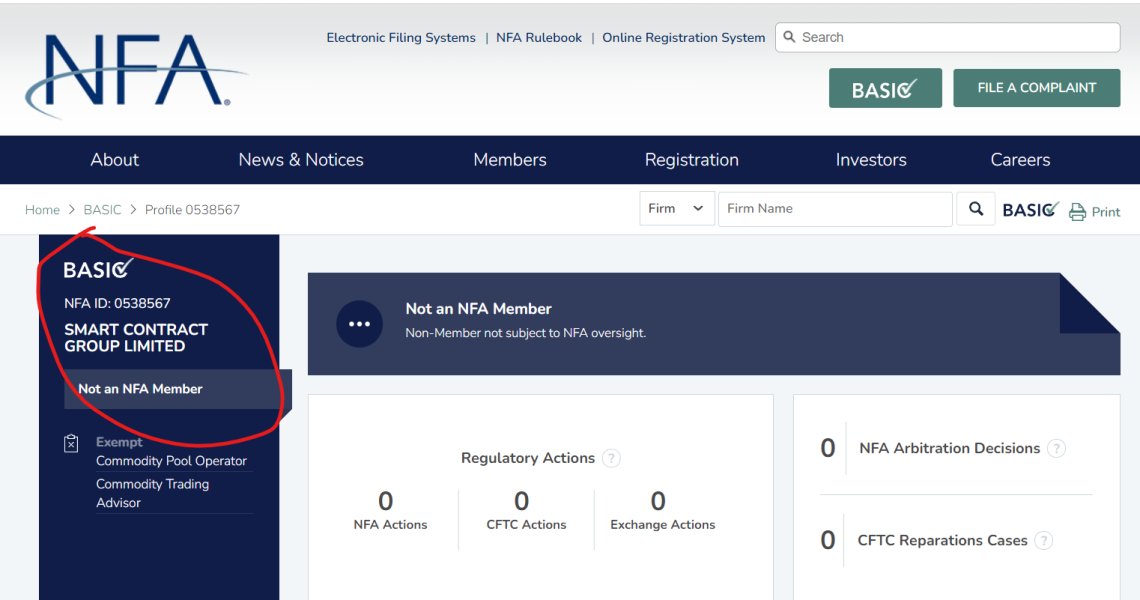Click the Non-Member not subject to NFA oversight text
This screenshot has width=1140, height=600.
coord(526,333)
